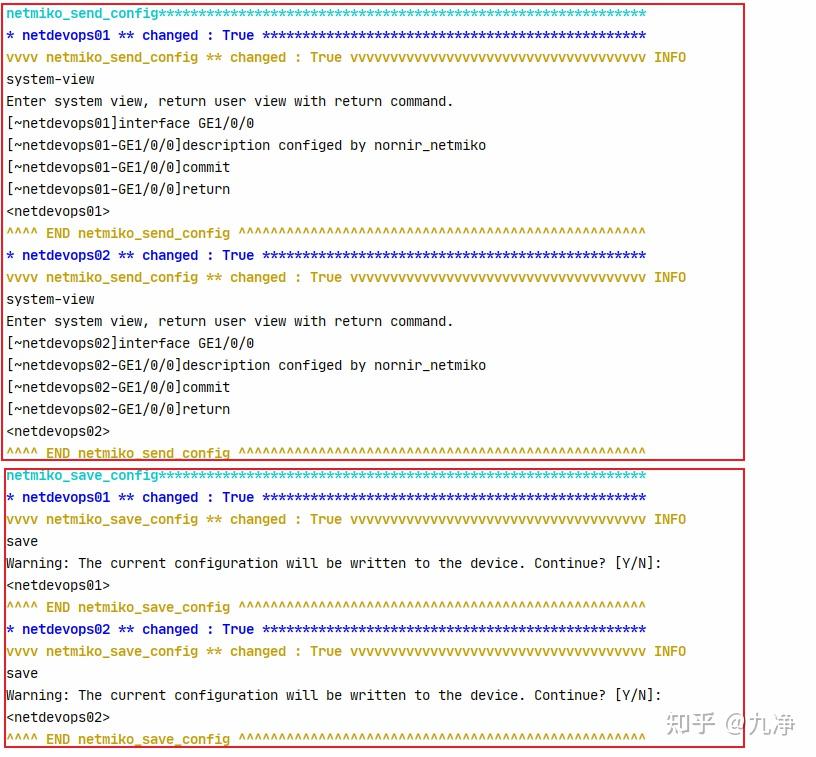Click the netdevops01-GE1/0/0 description configed line

tap(246, 146)
